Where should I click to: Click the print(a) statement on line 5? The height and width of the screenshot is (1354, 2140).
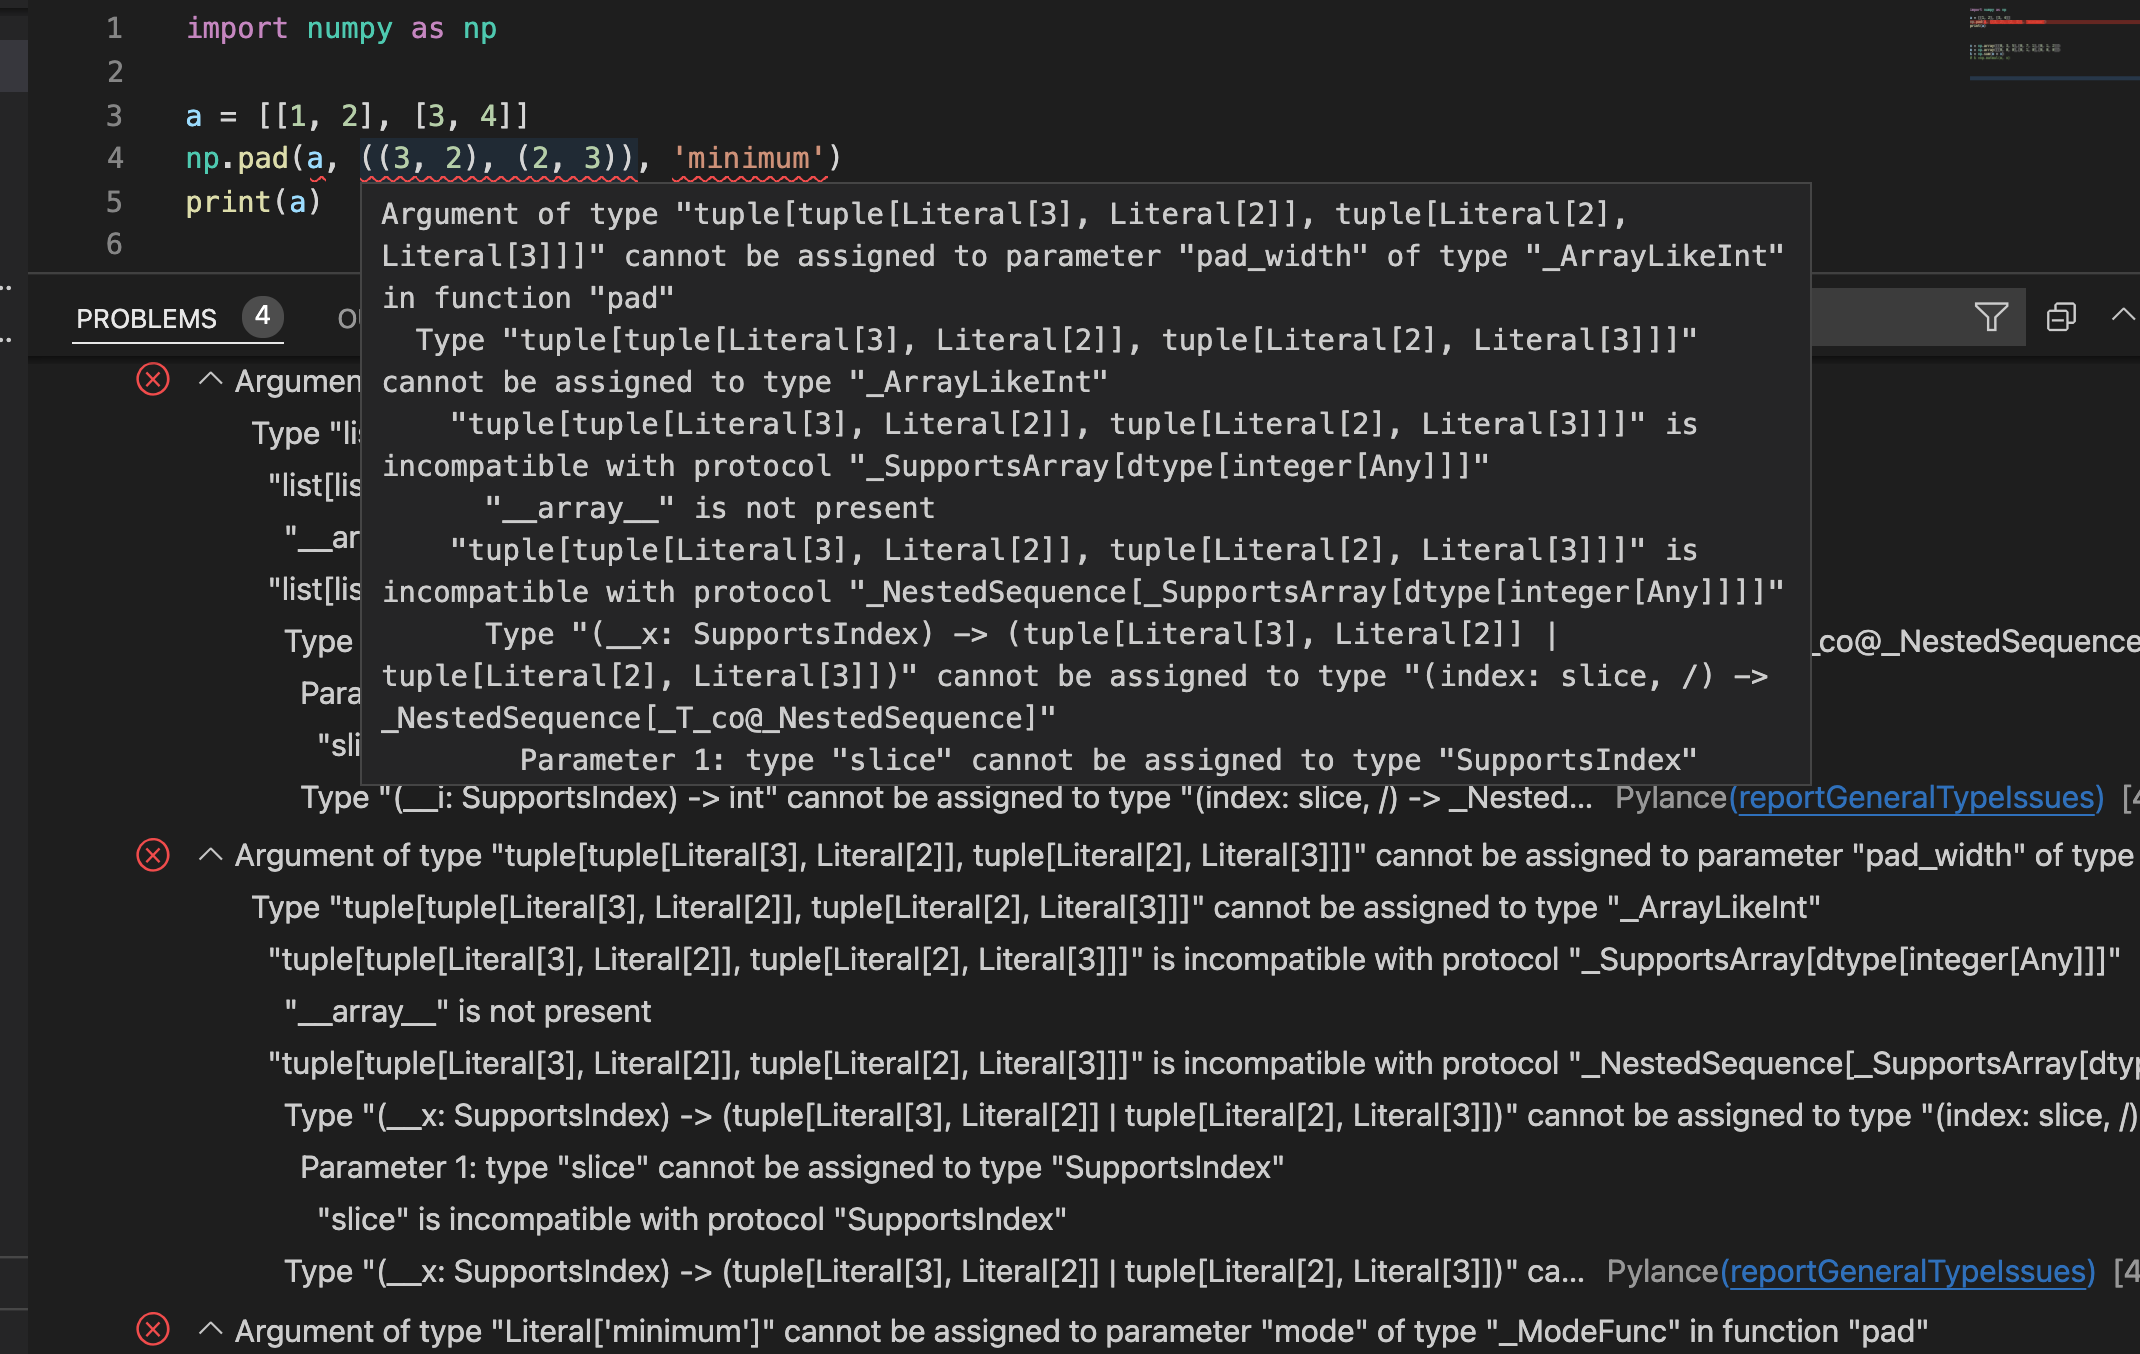coord(253,201)
